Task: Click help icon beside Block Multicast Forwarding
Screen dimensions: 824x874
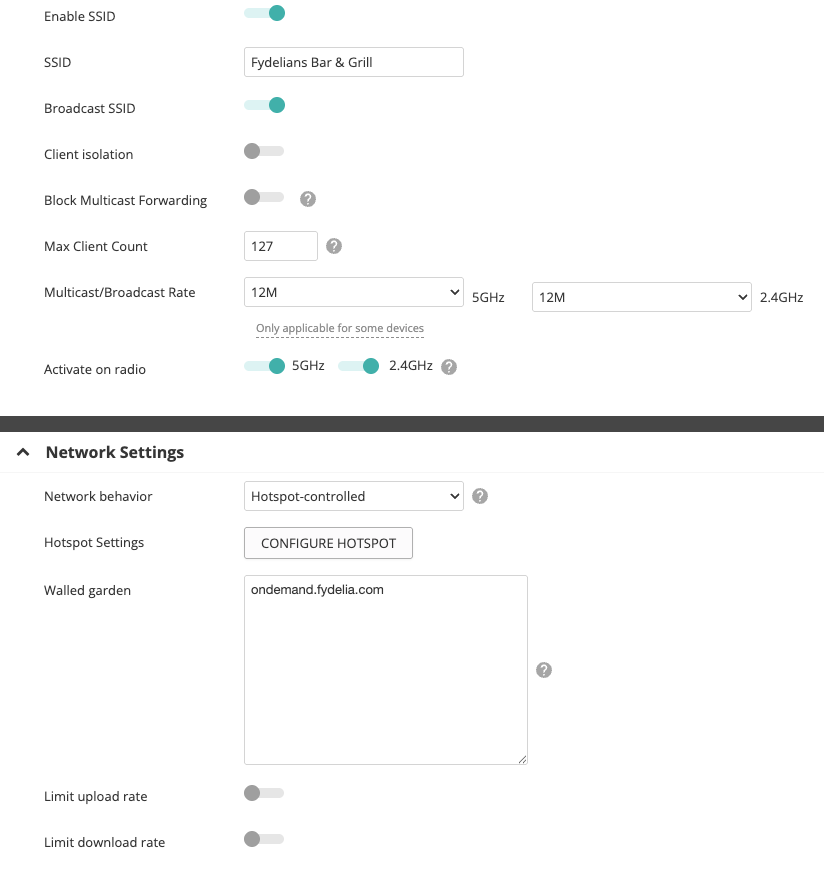Action: pyautogui.click(x=308, y=199)
